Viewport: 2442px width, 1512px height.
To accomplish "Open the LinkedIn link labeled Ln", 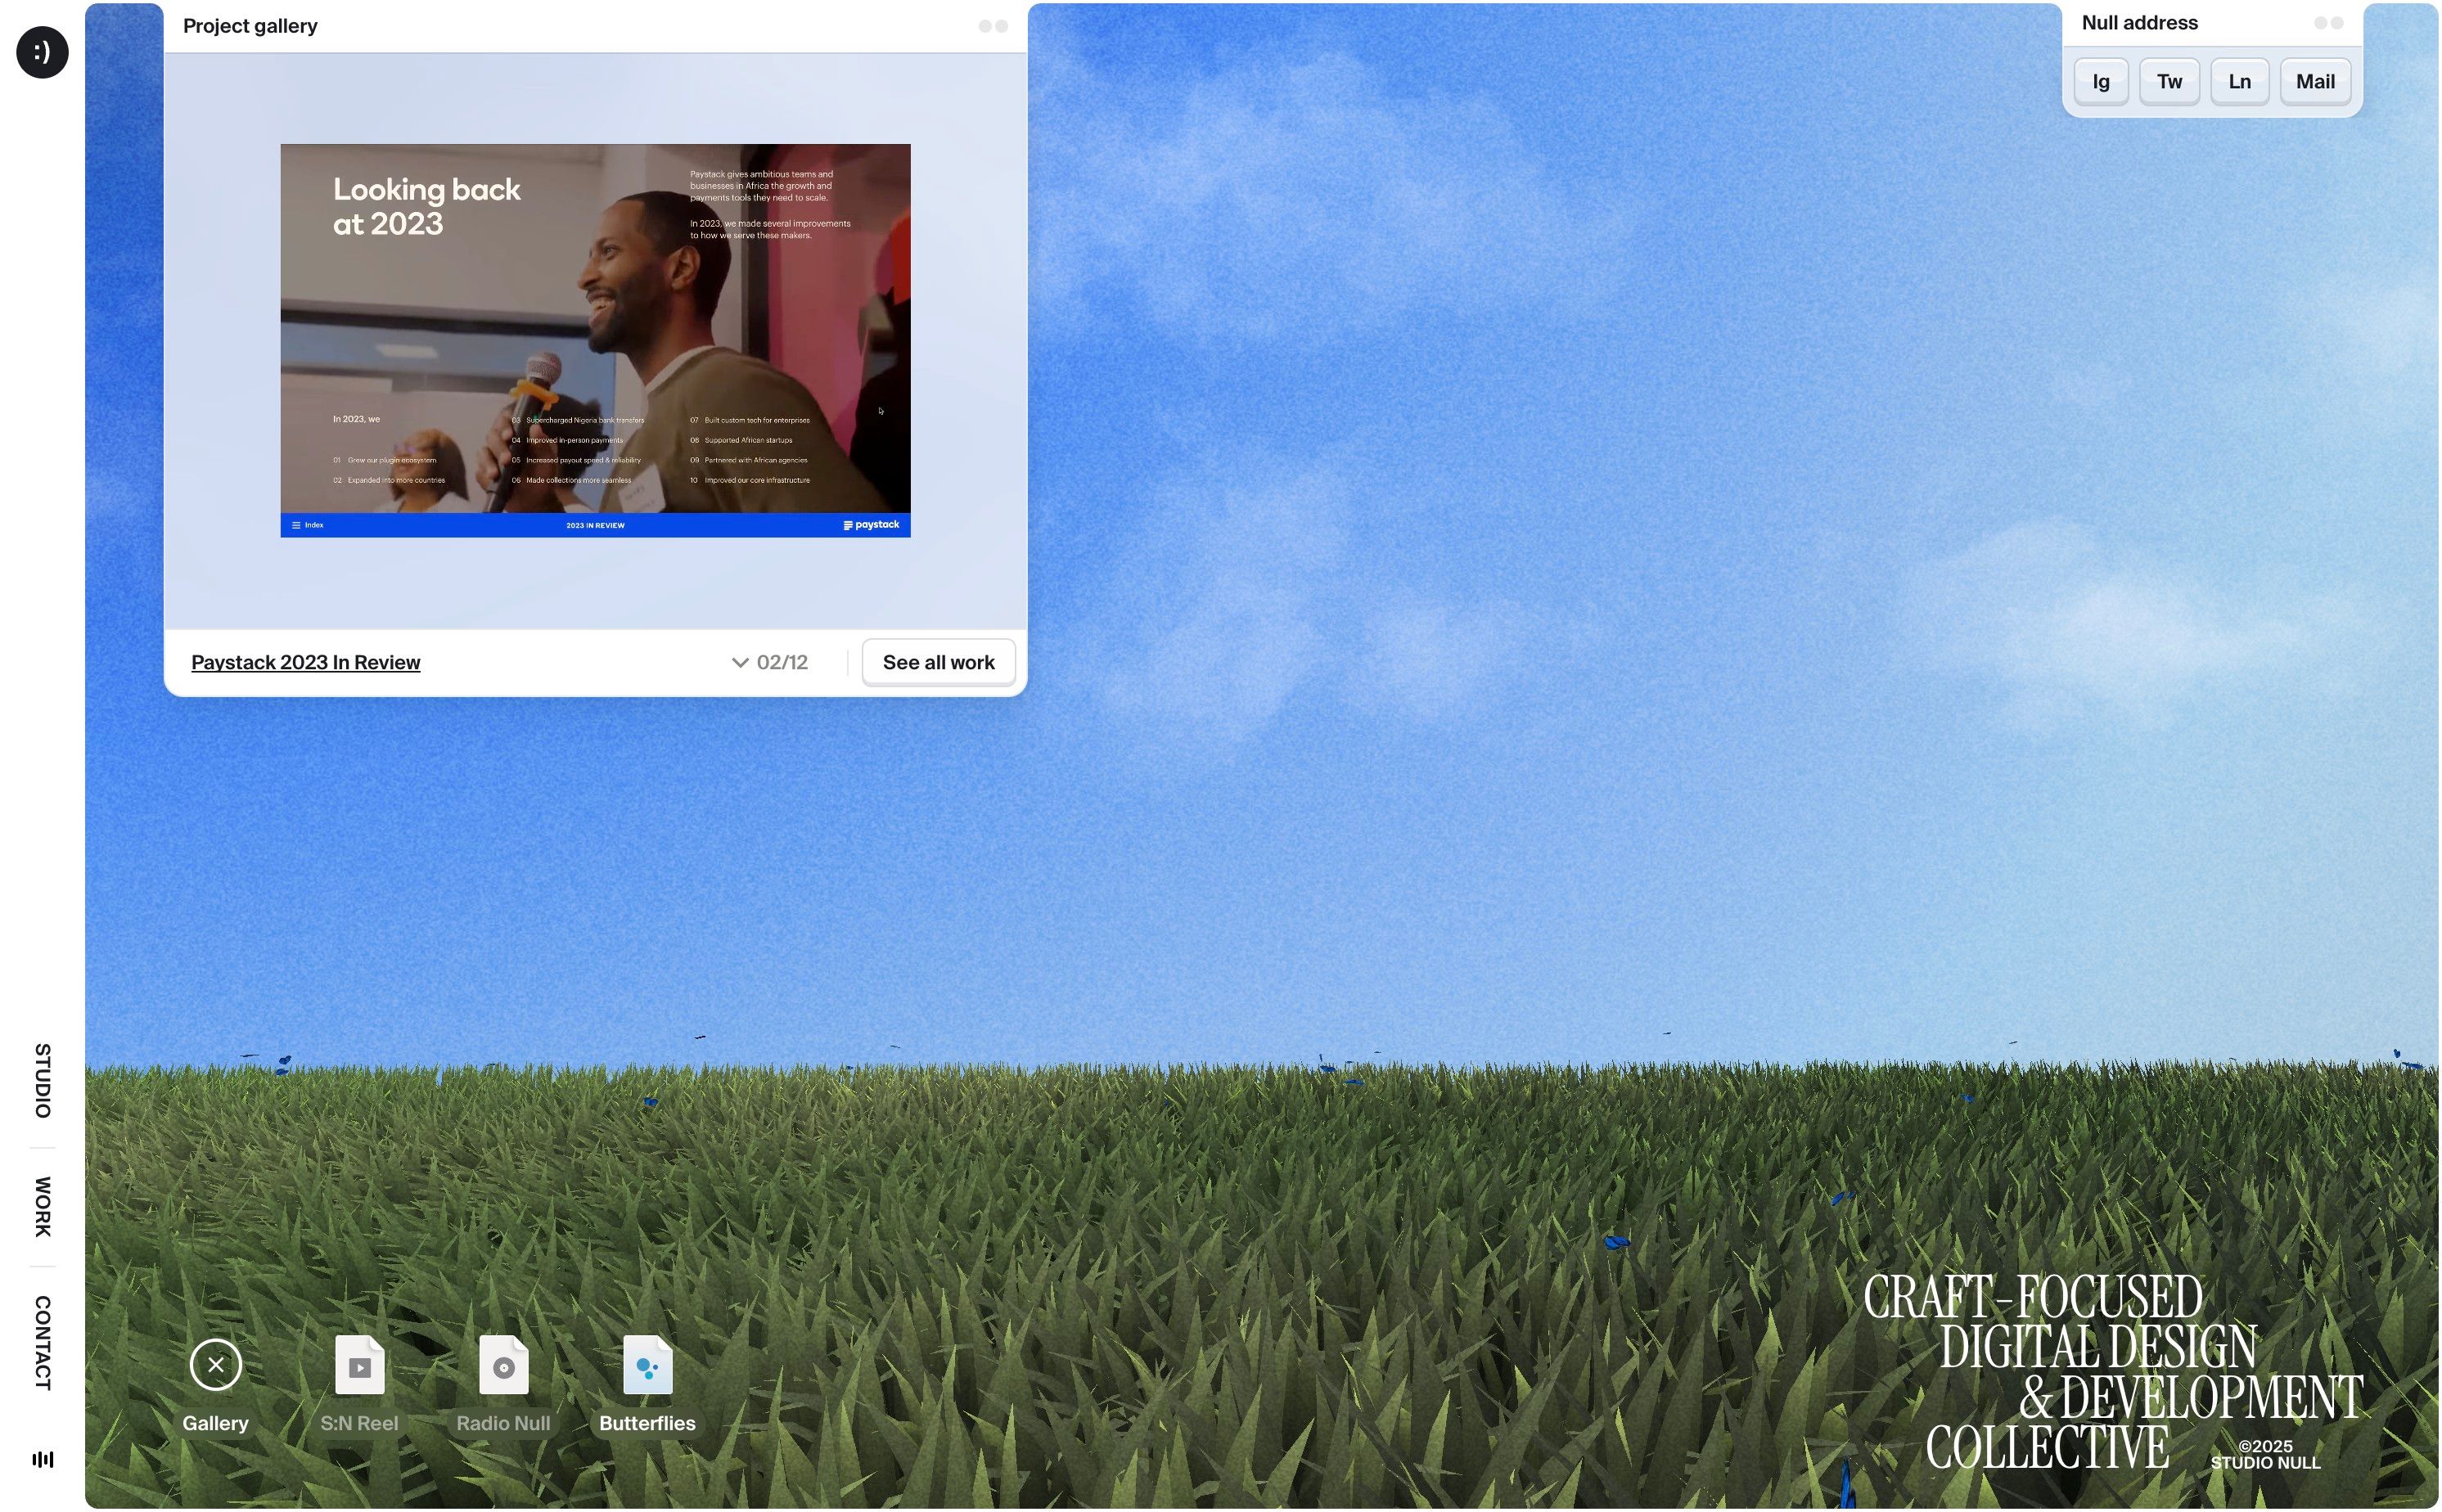I will tap(2238, 82).
